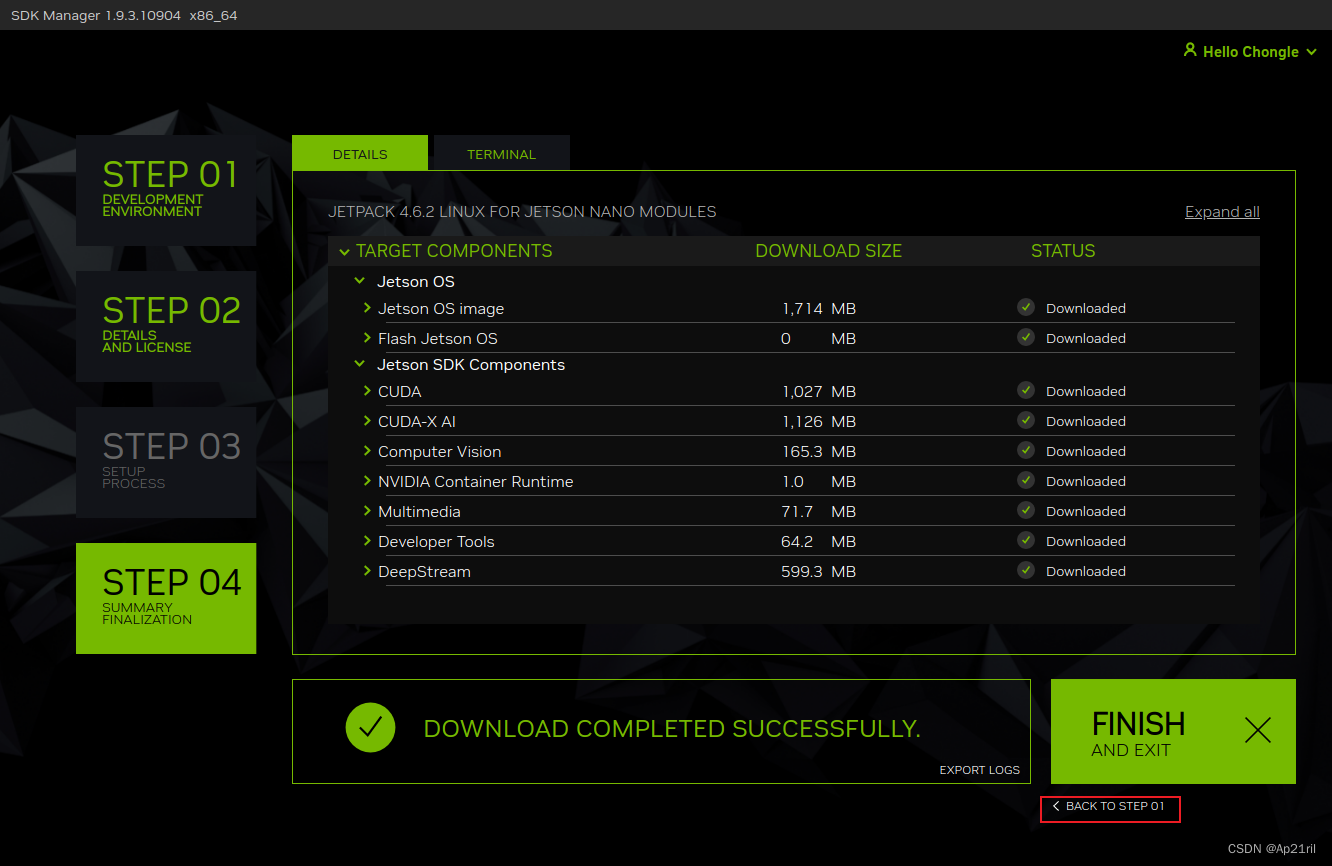Expand the CUDA row chevron
The image size is (1332, 866).
[367, 391]
